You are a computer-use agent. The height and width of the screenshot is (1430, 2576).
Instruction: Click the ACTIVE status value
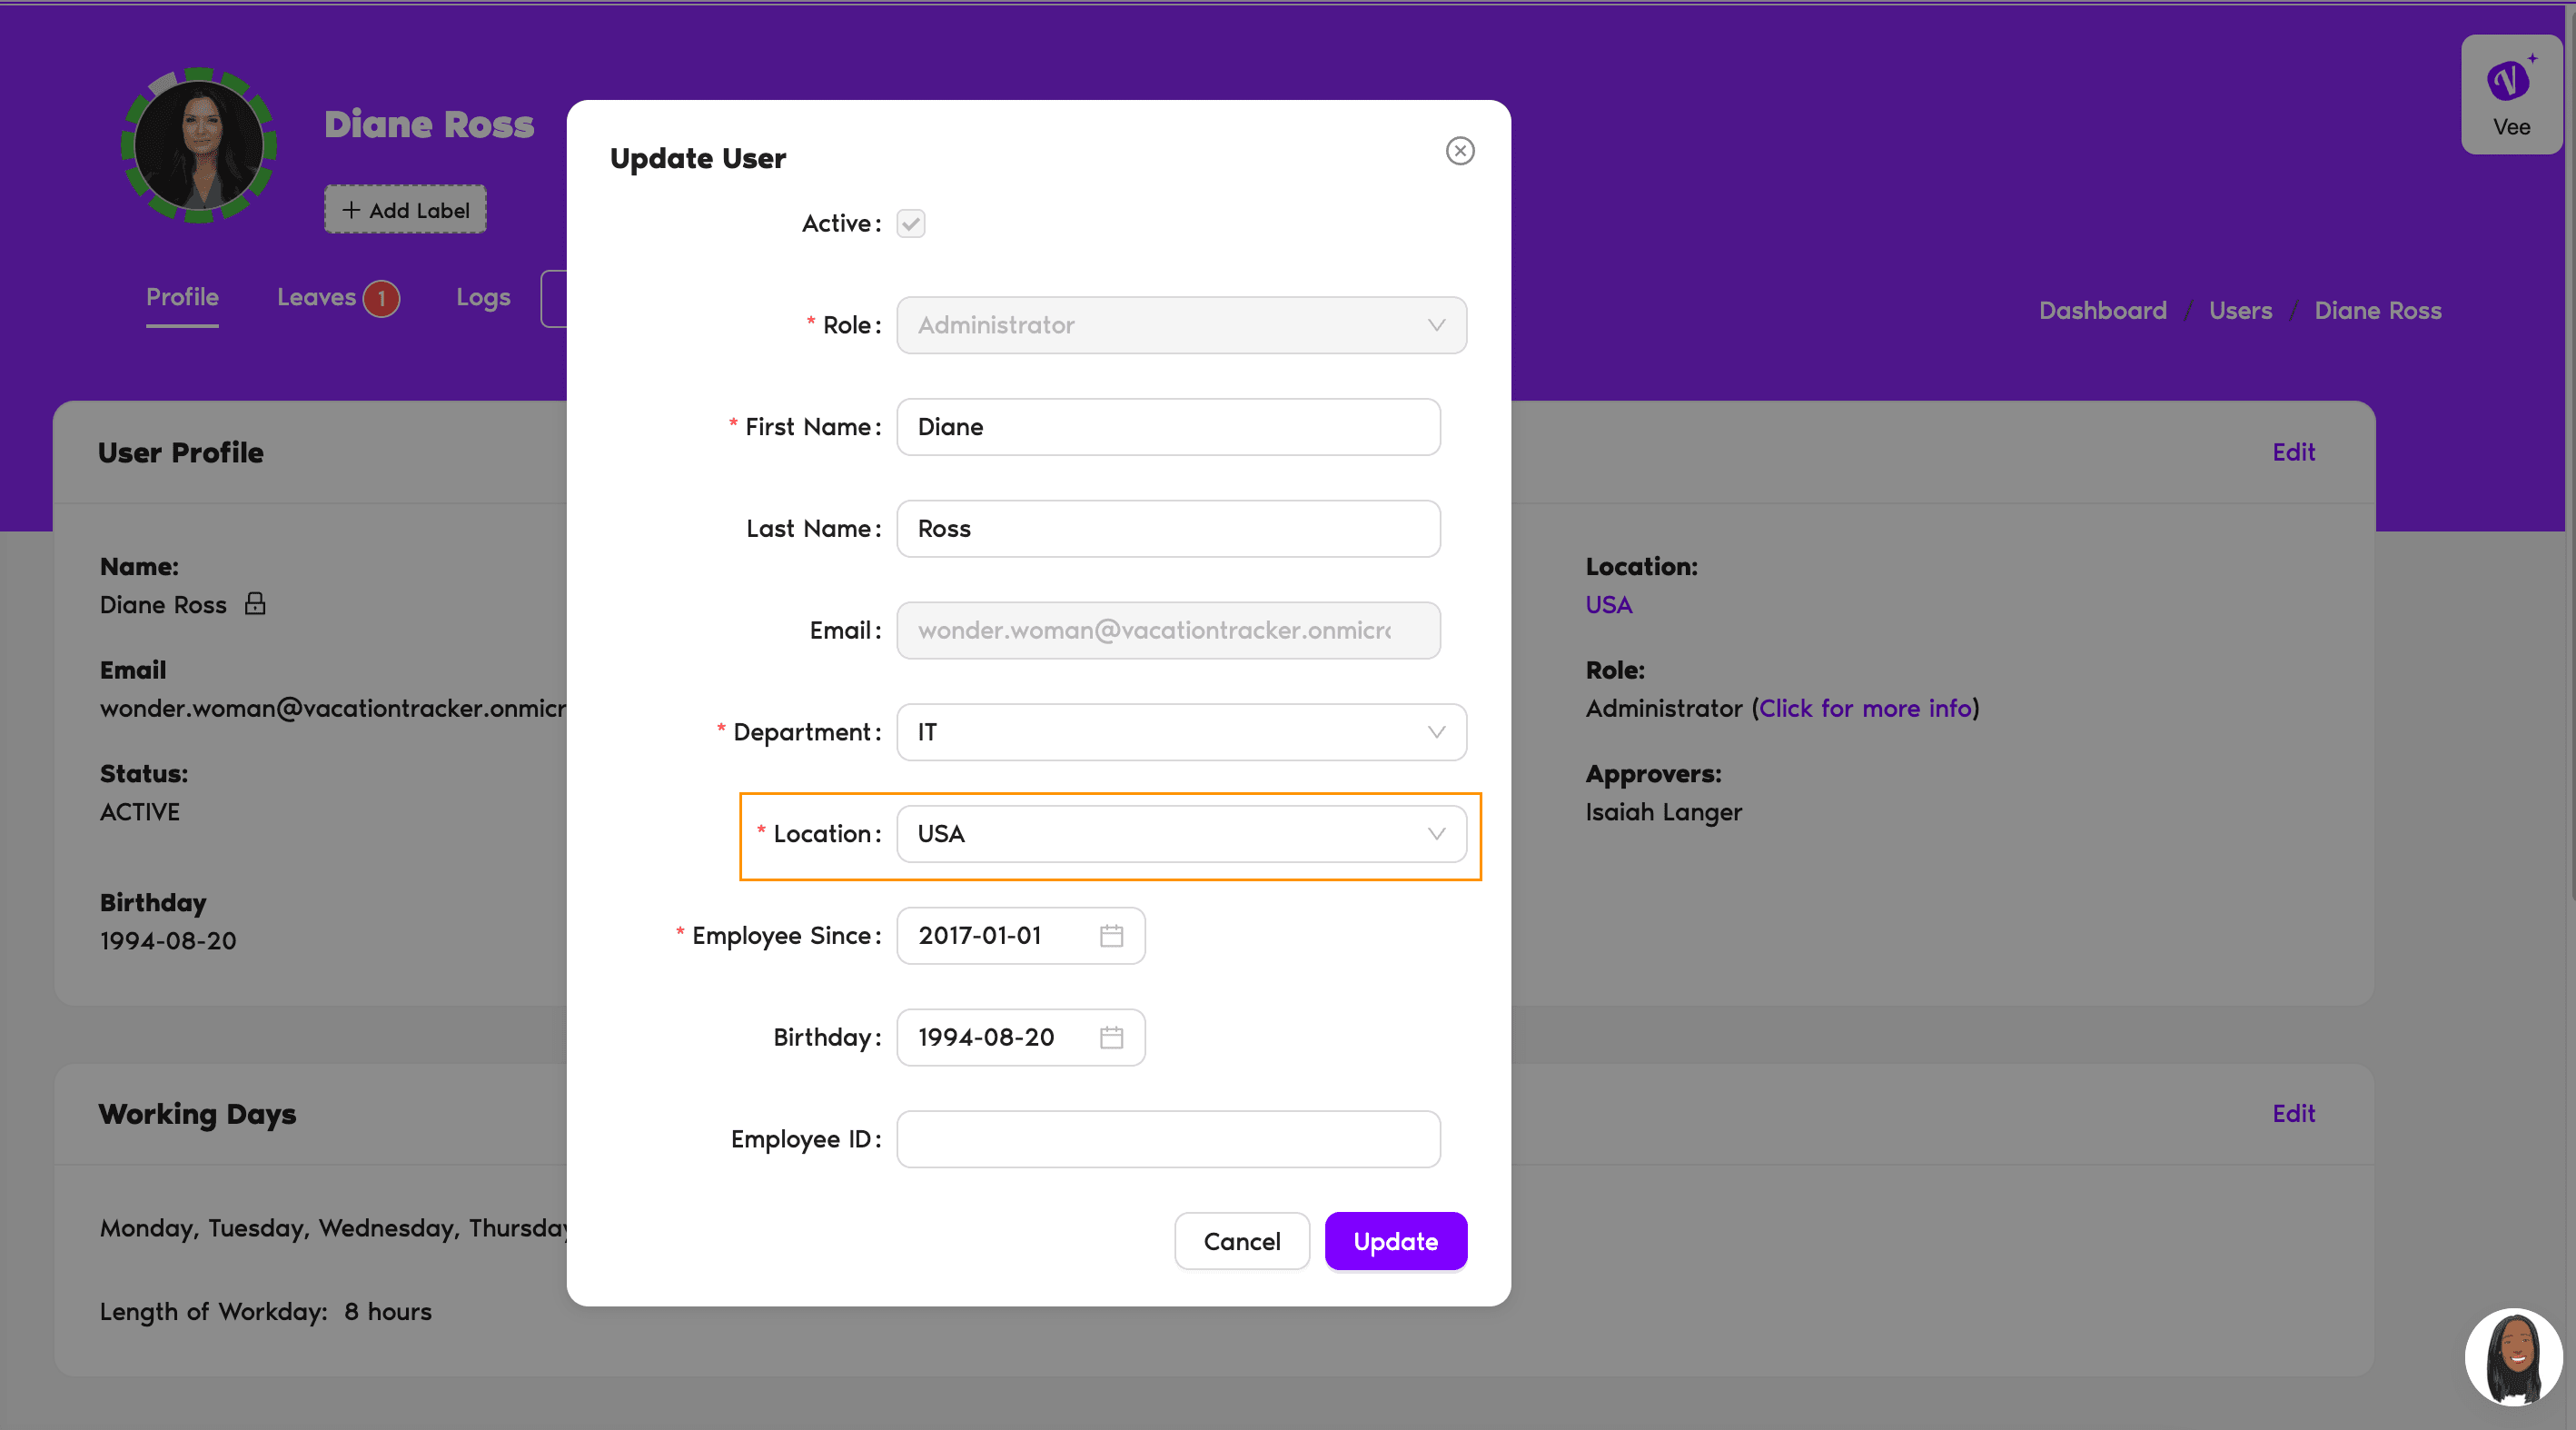140,813
